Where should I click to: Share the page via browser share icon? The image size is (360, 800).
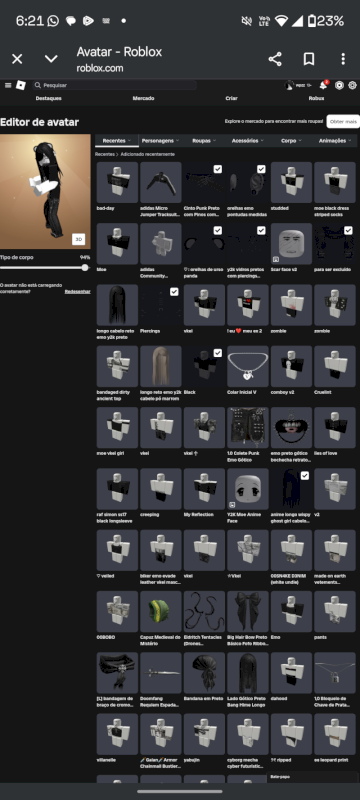(x=275, y=59)
